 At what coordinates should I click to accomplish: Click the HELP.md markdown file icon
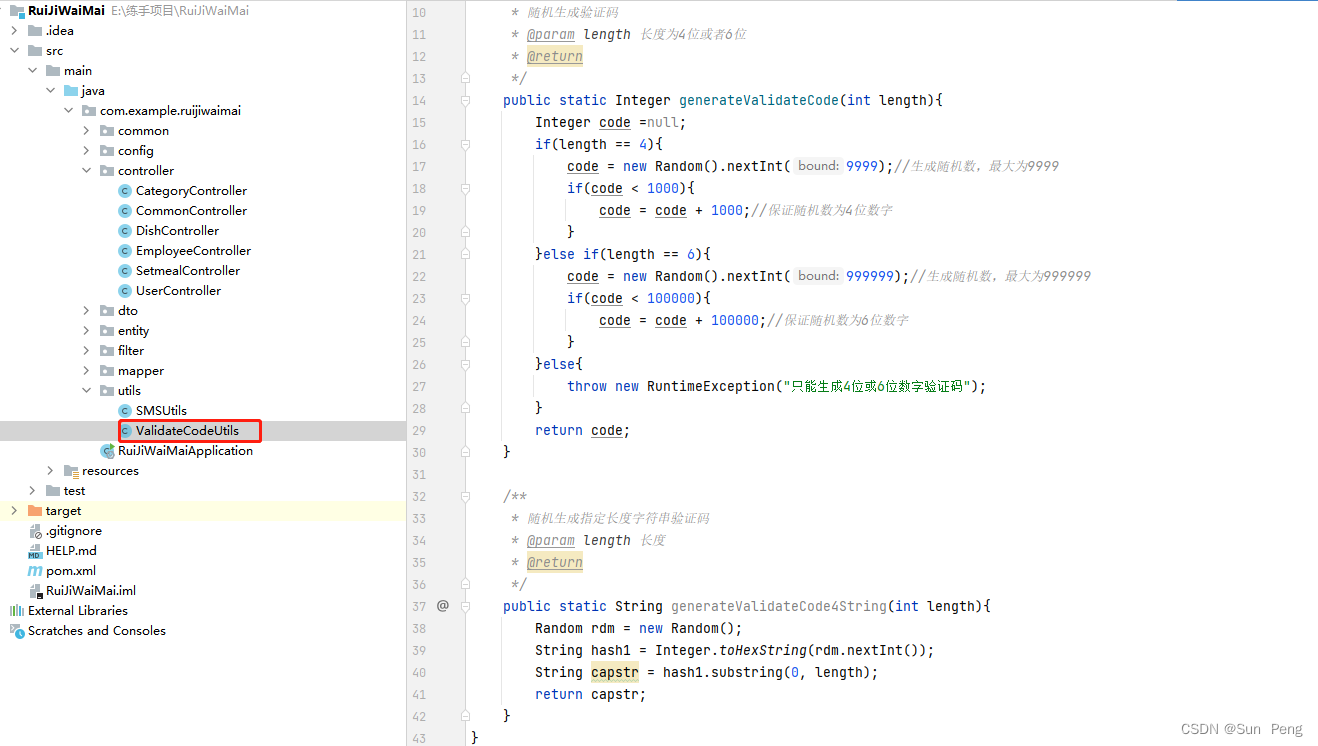(x=35, y=551)
